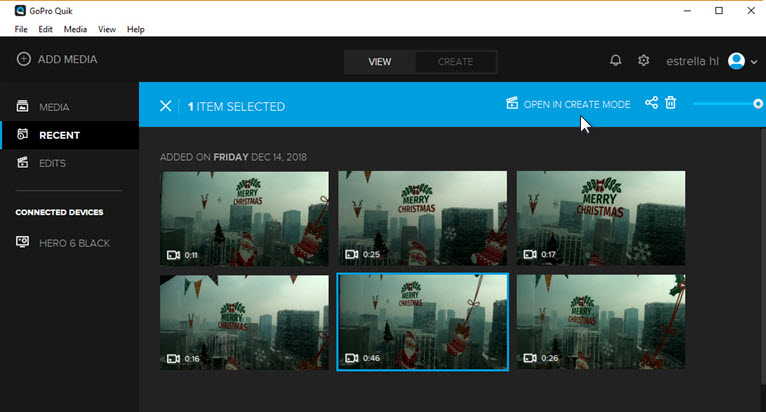
Task: Select the 0:17 video thumbnail
Action: click(x=601, y=218)
